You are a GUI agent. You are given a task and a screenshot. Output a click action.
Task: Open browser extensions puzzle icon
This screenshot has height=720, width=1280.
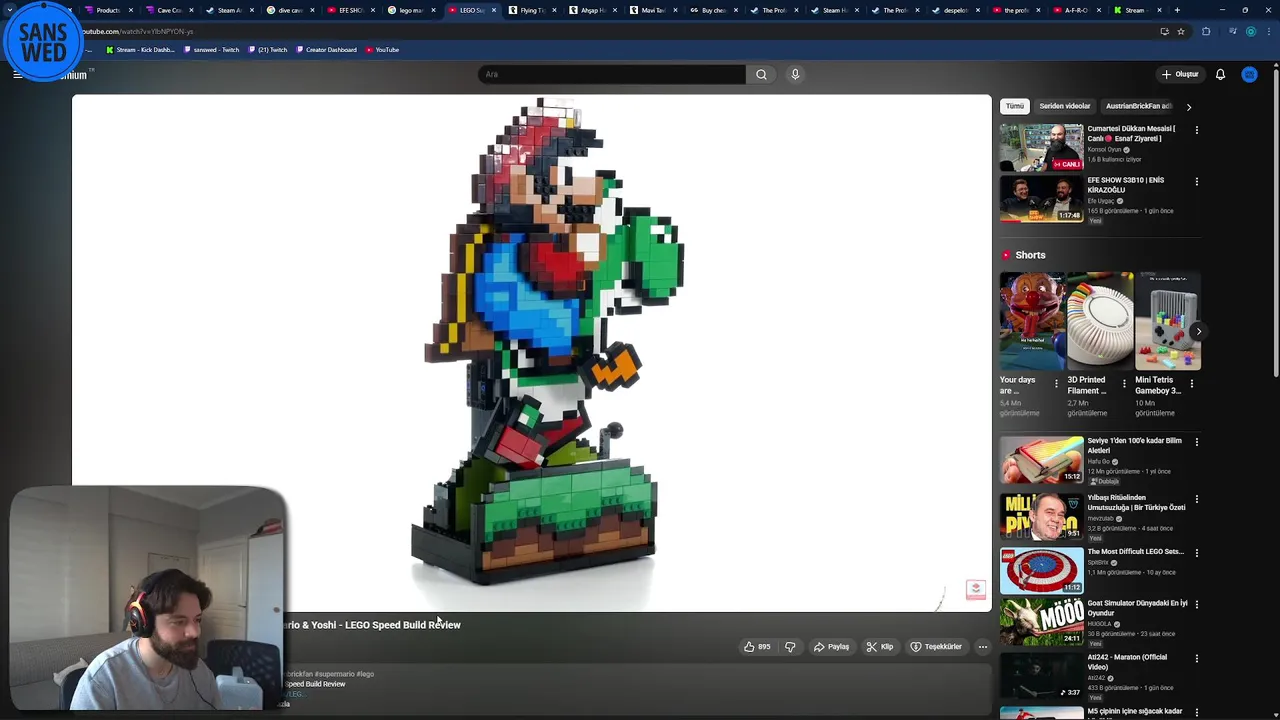[x=1206, y=31]
